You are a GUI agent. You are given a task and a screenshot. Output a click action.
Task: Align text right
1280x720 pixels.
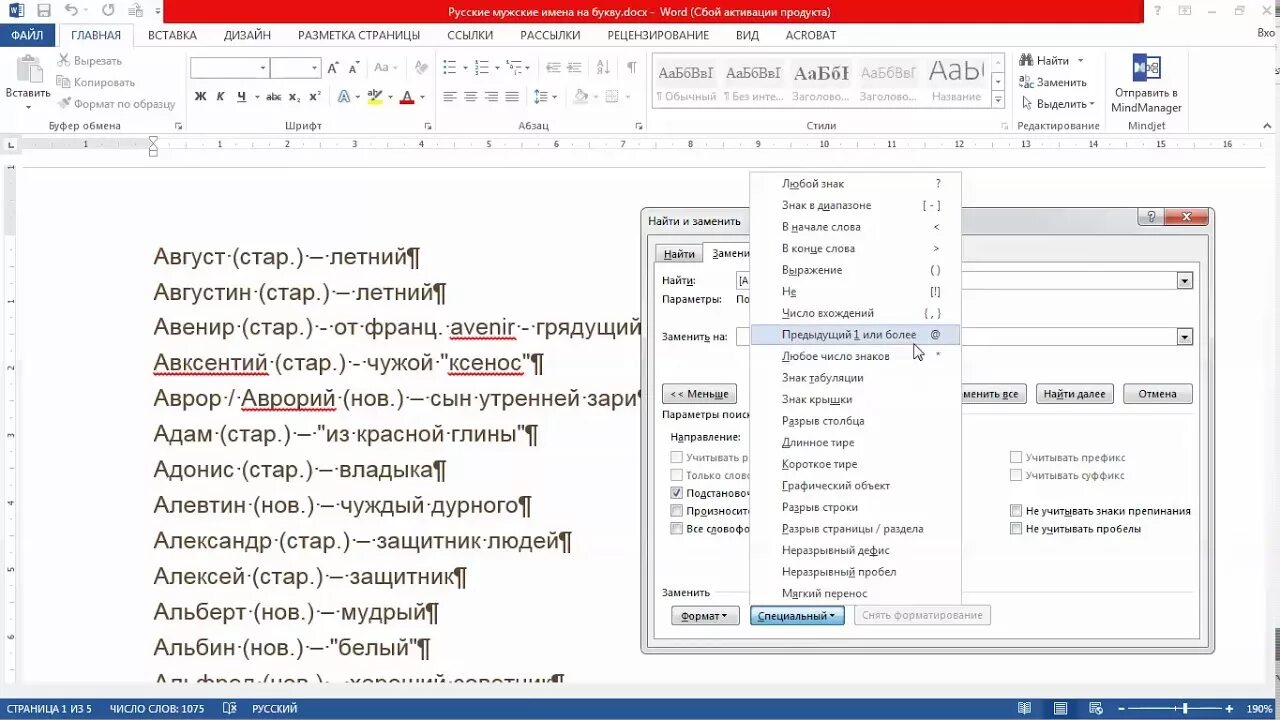point(492,97)
